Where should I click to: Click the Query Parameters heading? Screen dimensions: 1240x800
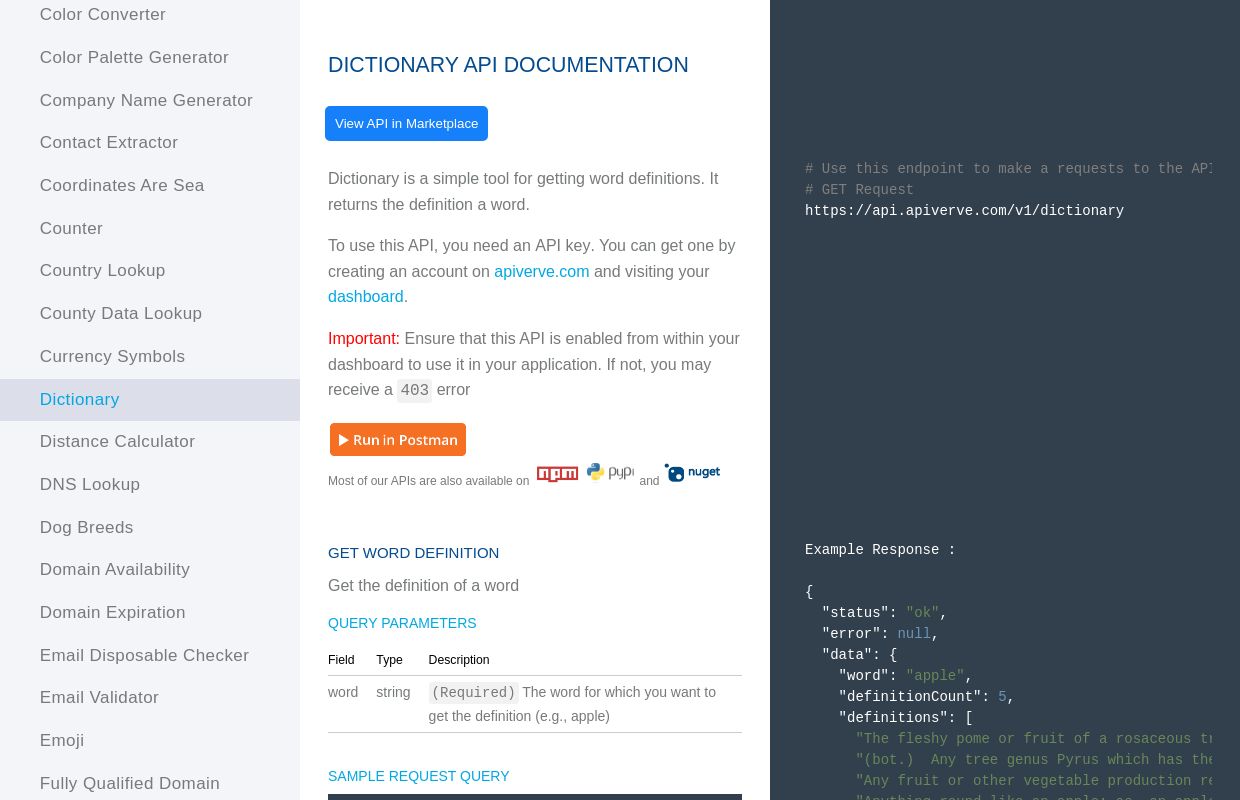[402, 623]
